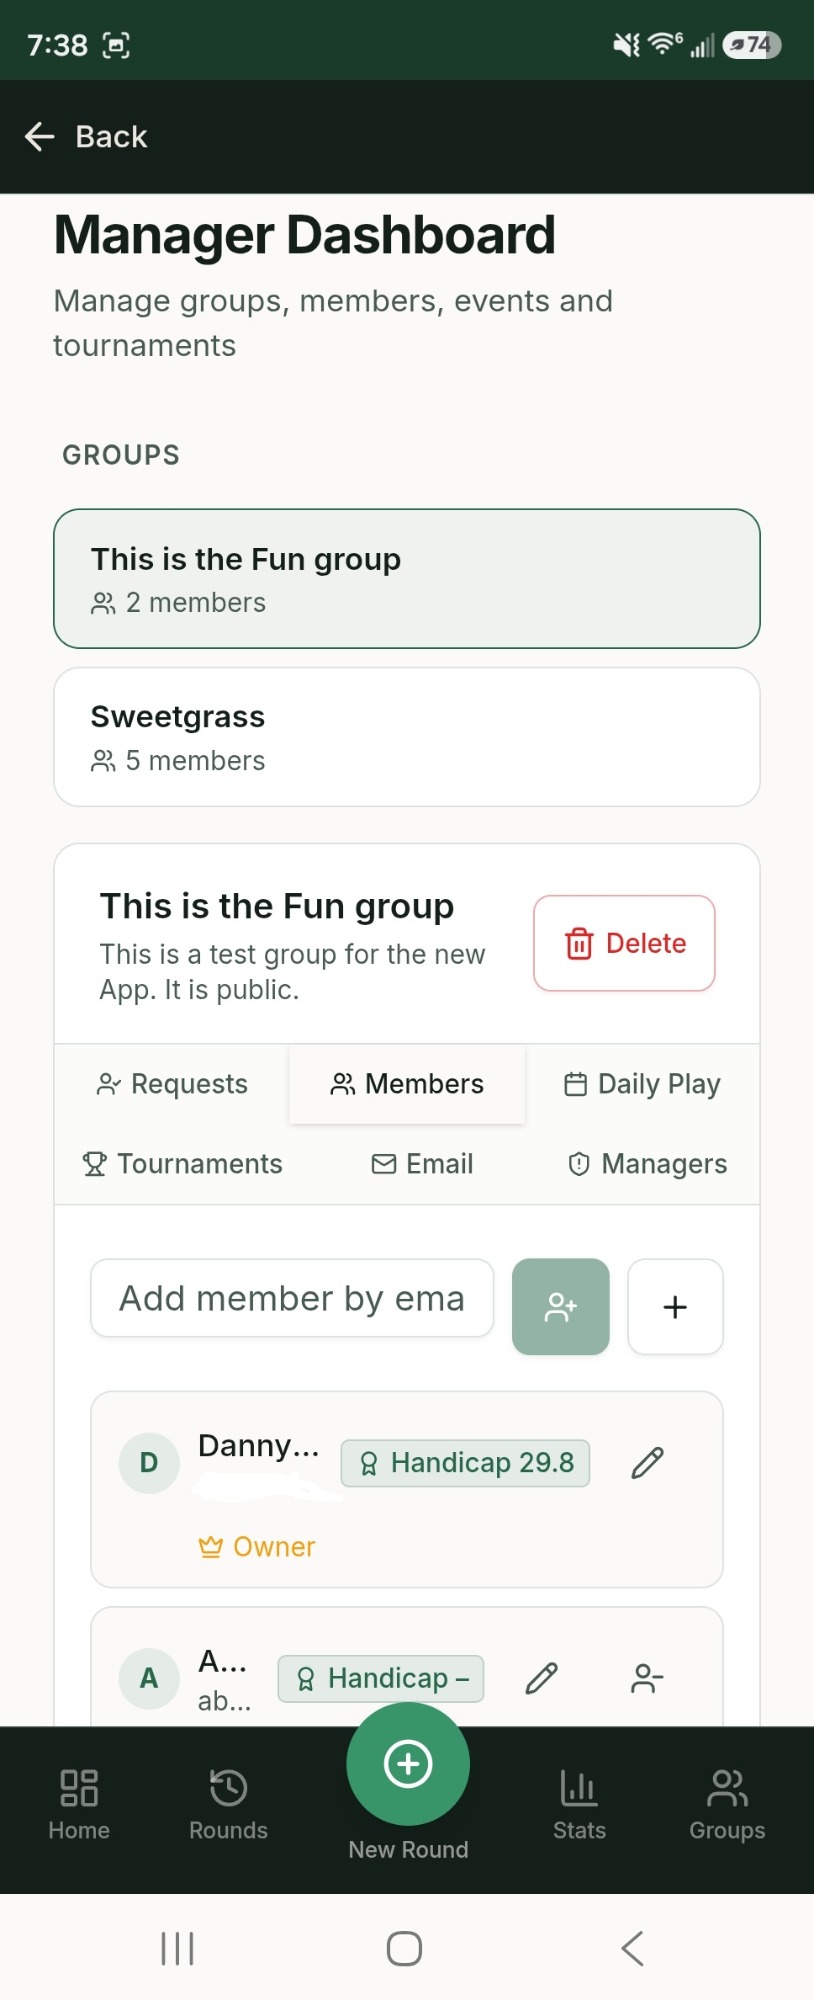Open the Home screen from the bottom navigation
This screenshot has height=2000, width=814.
tap(79, 1805)
